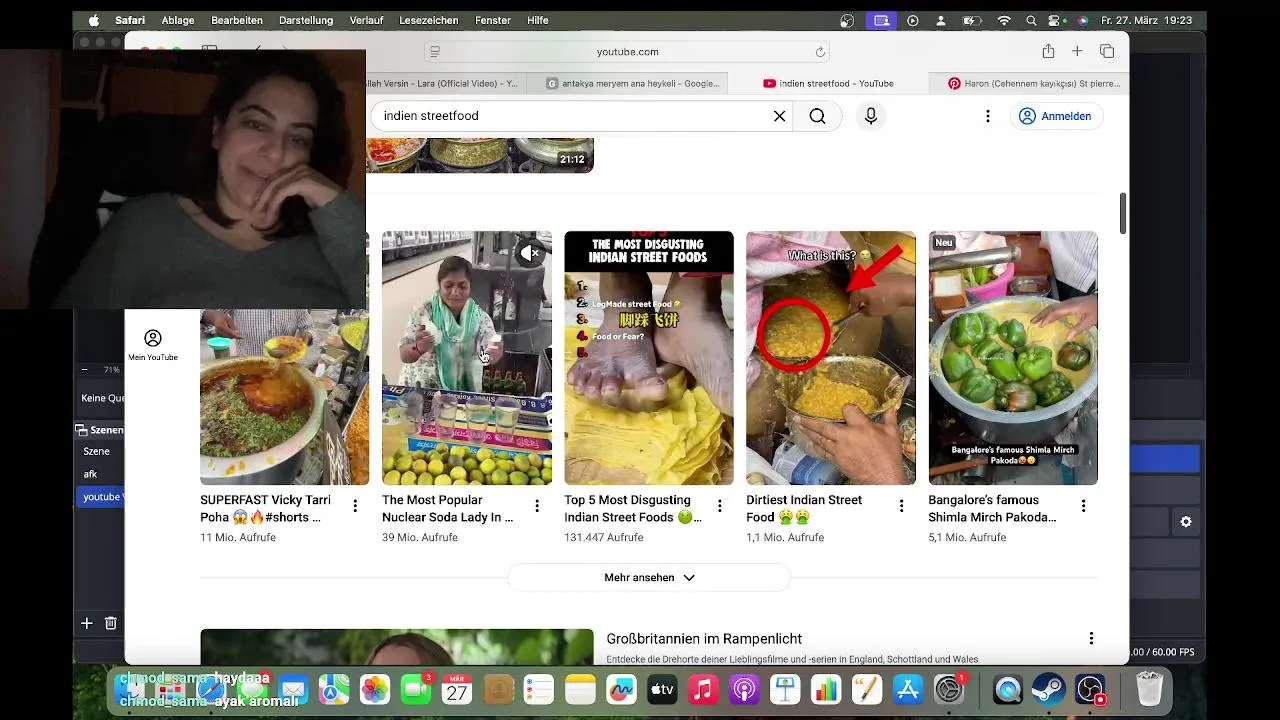
Task: Open Music from the Dock
Action: coord(703,690)
